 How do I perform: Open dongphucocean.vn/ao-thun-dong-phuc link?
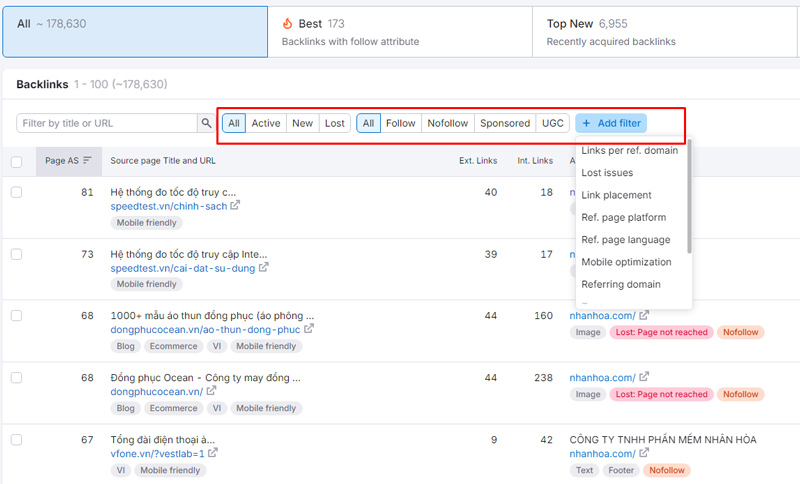coord(205,329)
